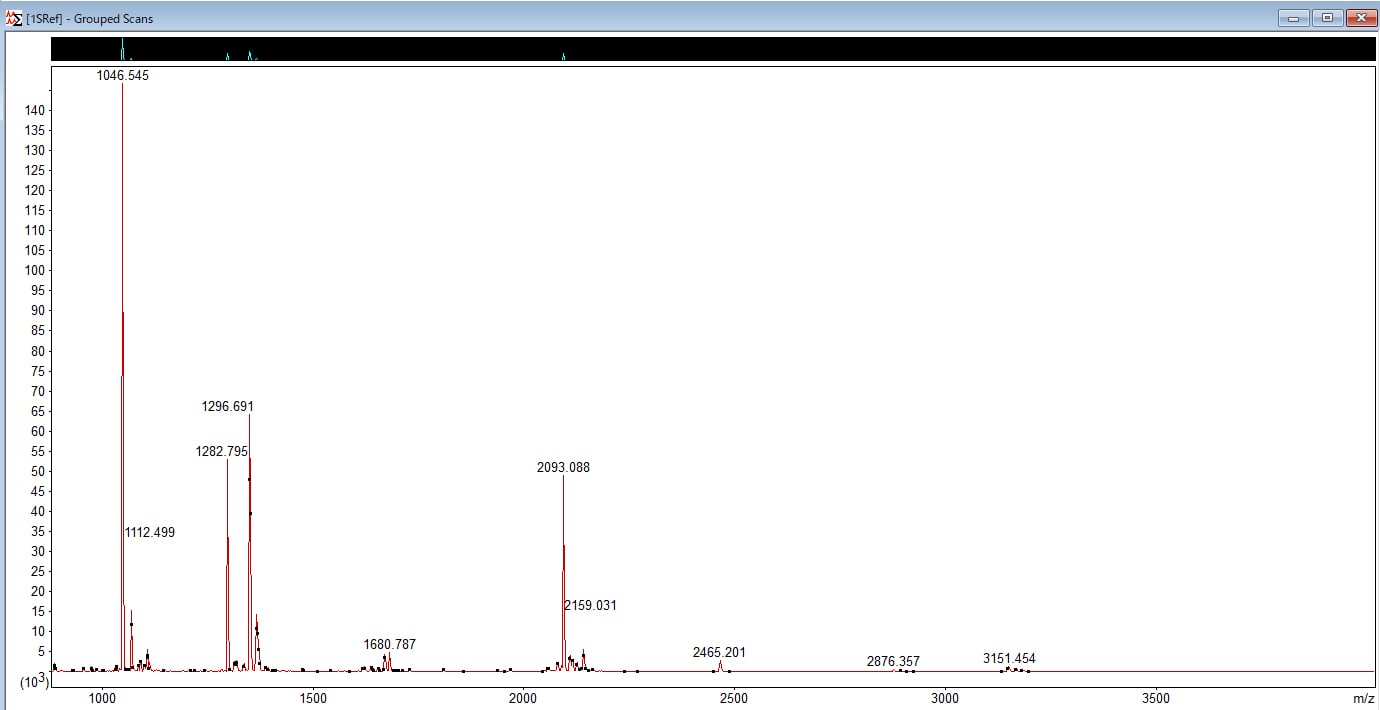Close the Grouped Scans spectrum window
This screenshot has height=710, width=1380.
pos(1361,18)
